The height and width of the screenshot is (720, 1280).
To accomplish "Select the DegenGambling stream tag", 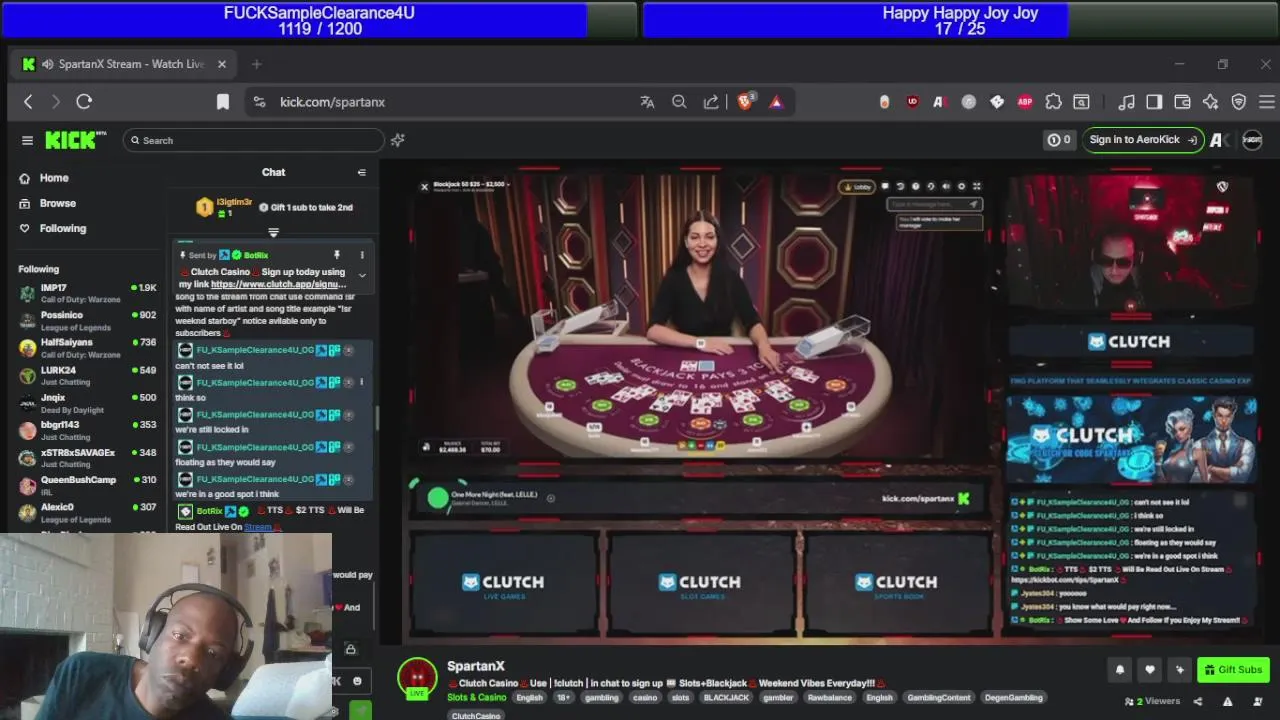I will tap(1012, 697).
